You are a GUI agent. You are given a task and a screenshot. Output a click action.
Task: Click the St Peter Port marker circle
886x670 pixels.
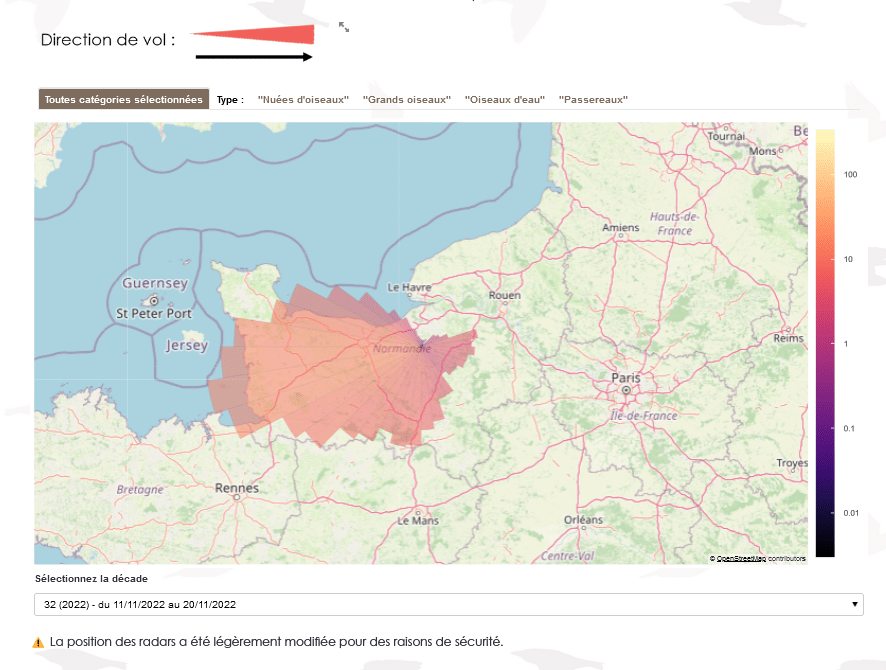pyautogui.click(x=155, y=300)
